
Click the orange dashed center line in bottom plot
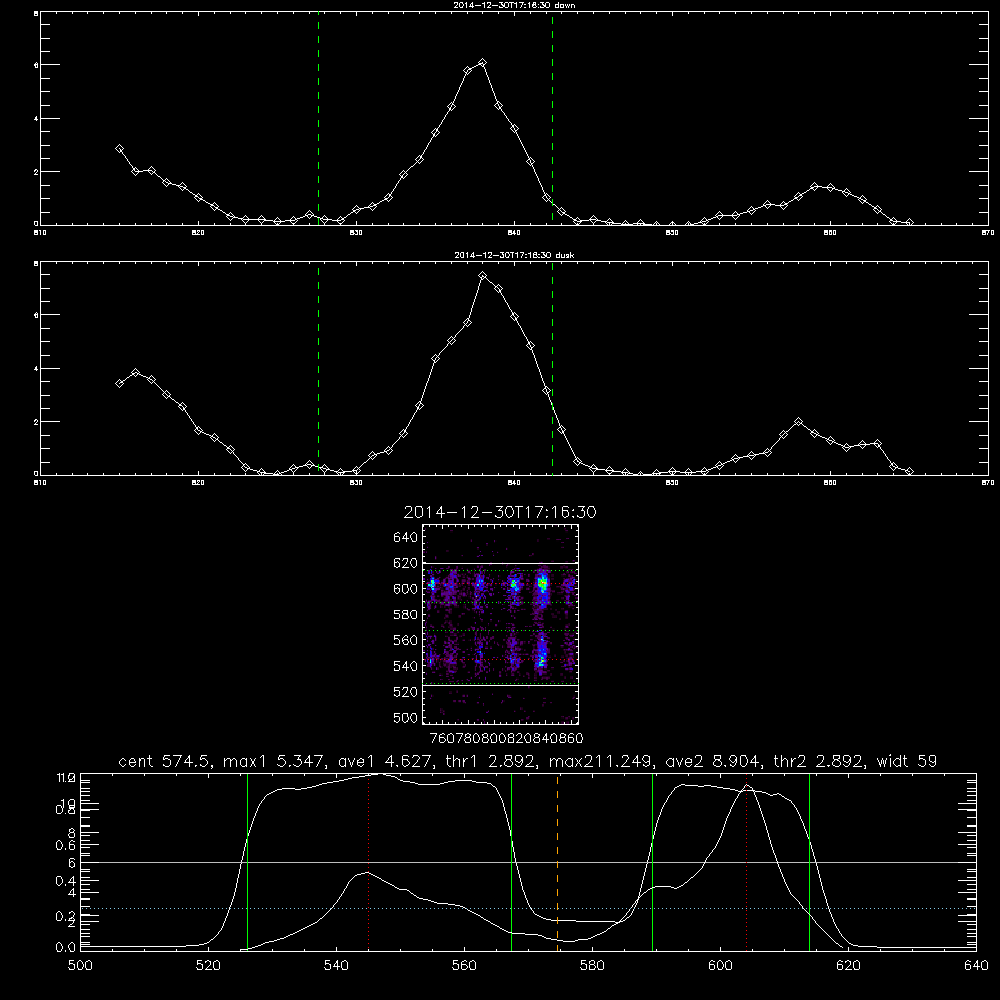point(557,861)
